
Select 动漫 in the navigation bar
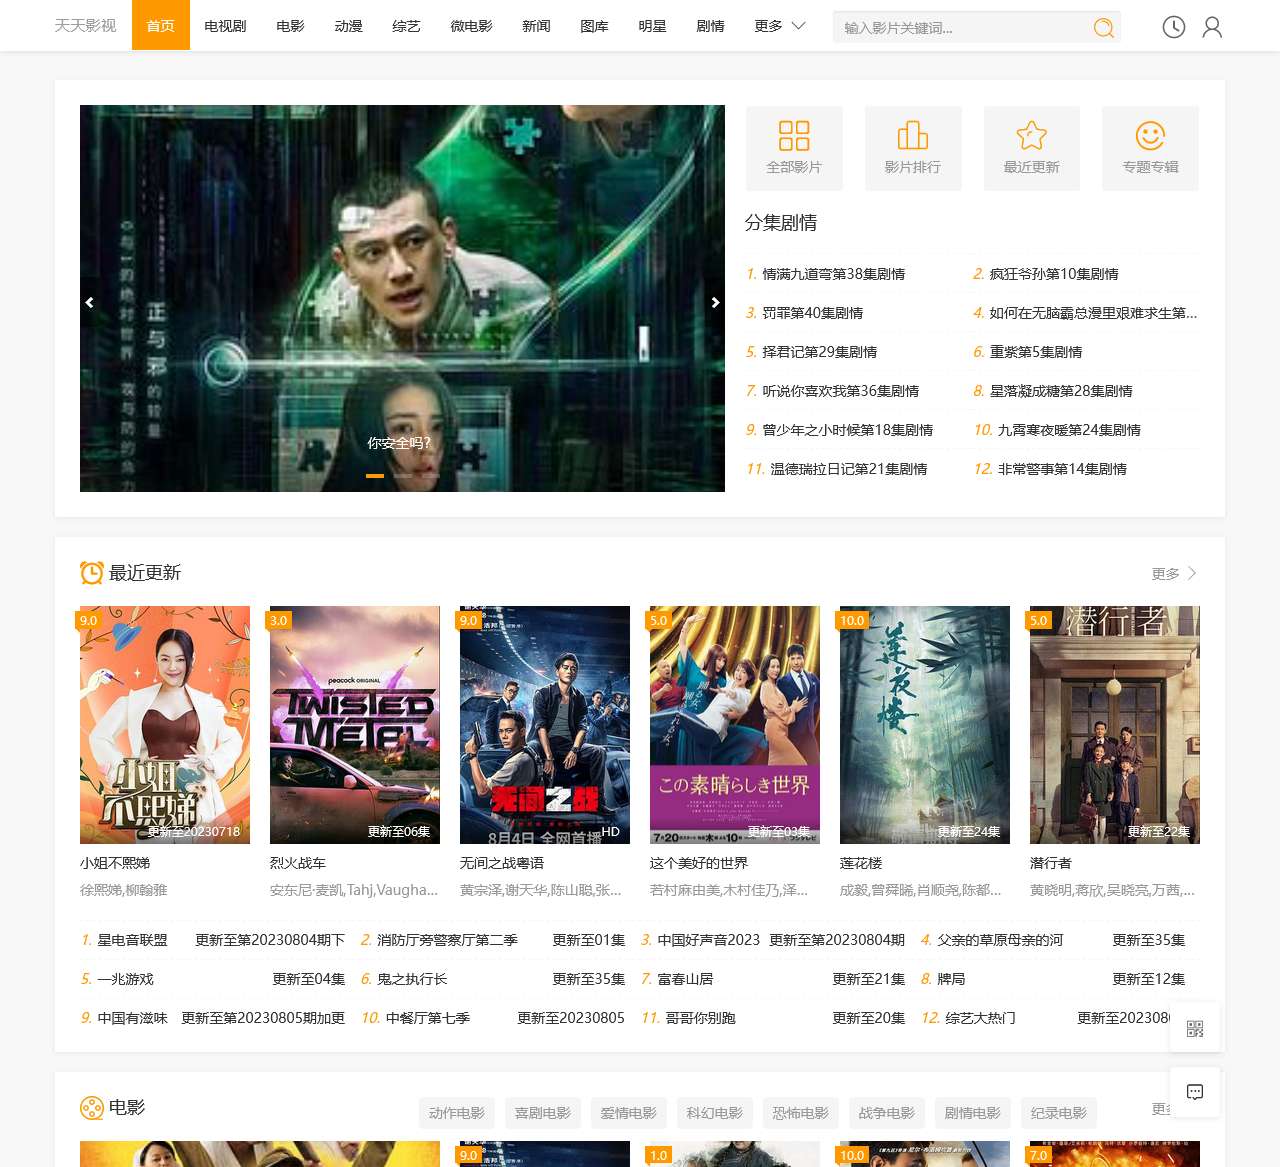point(348,27)
